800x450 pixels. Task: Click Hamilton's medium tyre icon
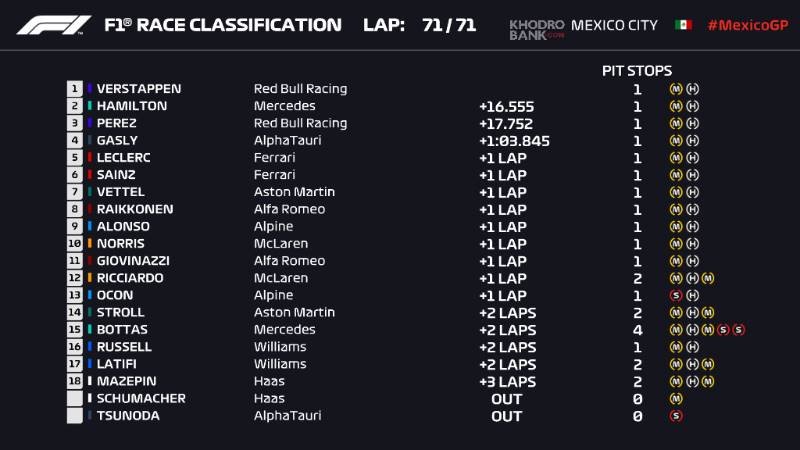click(676, 106)
